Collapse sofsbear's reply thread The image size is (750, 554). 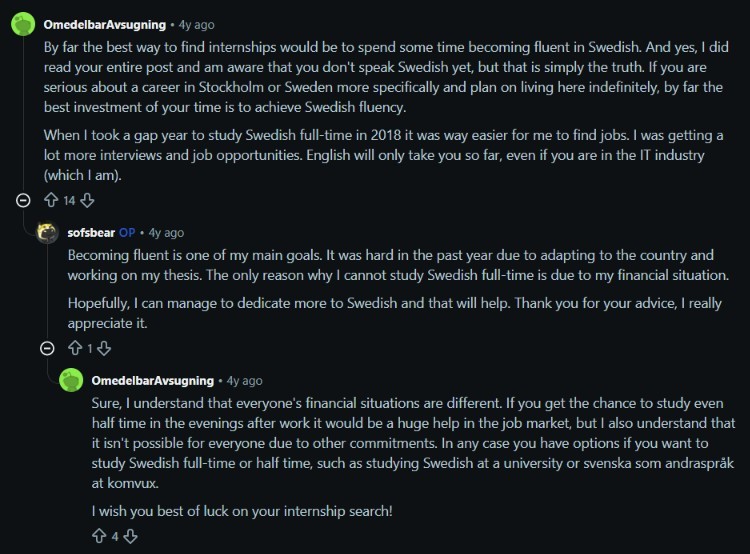pos(47,348)
